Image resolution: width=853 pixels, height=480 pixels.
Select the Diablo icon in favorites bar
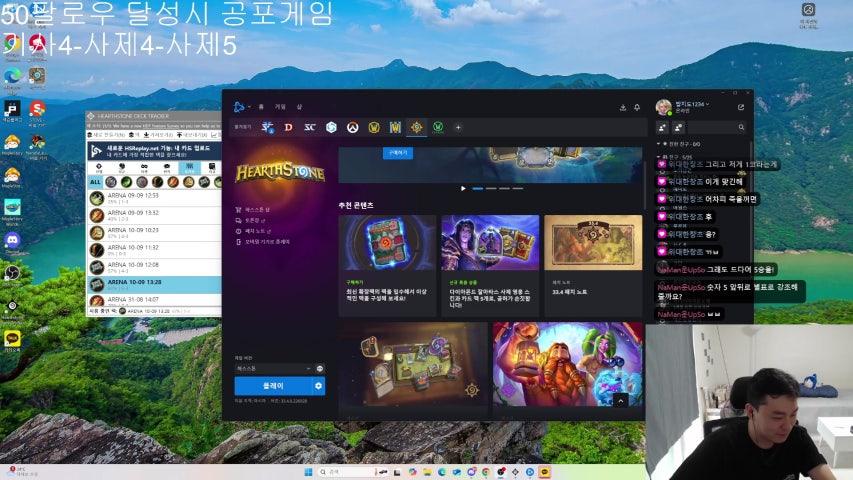(x=288, y=127)
